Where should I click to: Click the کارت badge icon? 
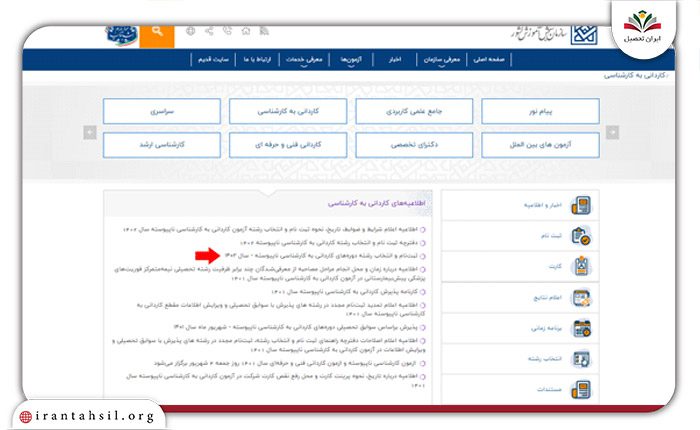(x=581, y=266)
